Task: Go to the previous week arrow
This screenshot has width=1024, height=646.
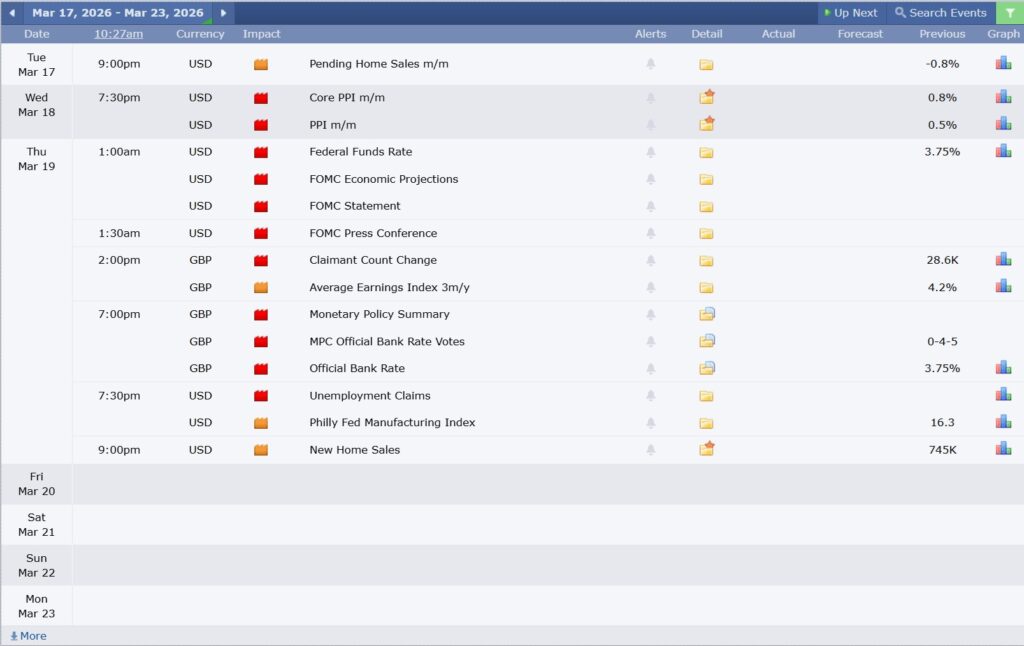Action: [x=12, y=13]
